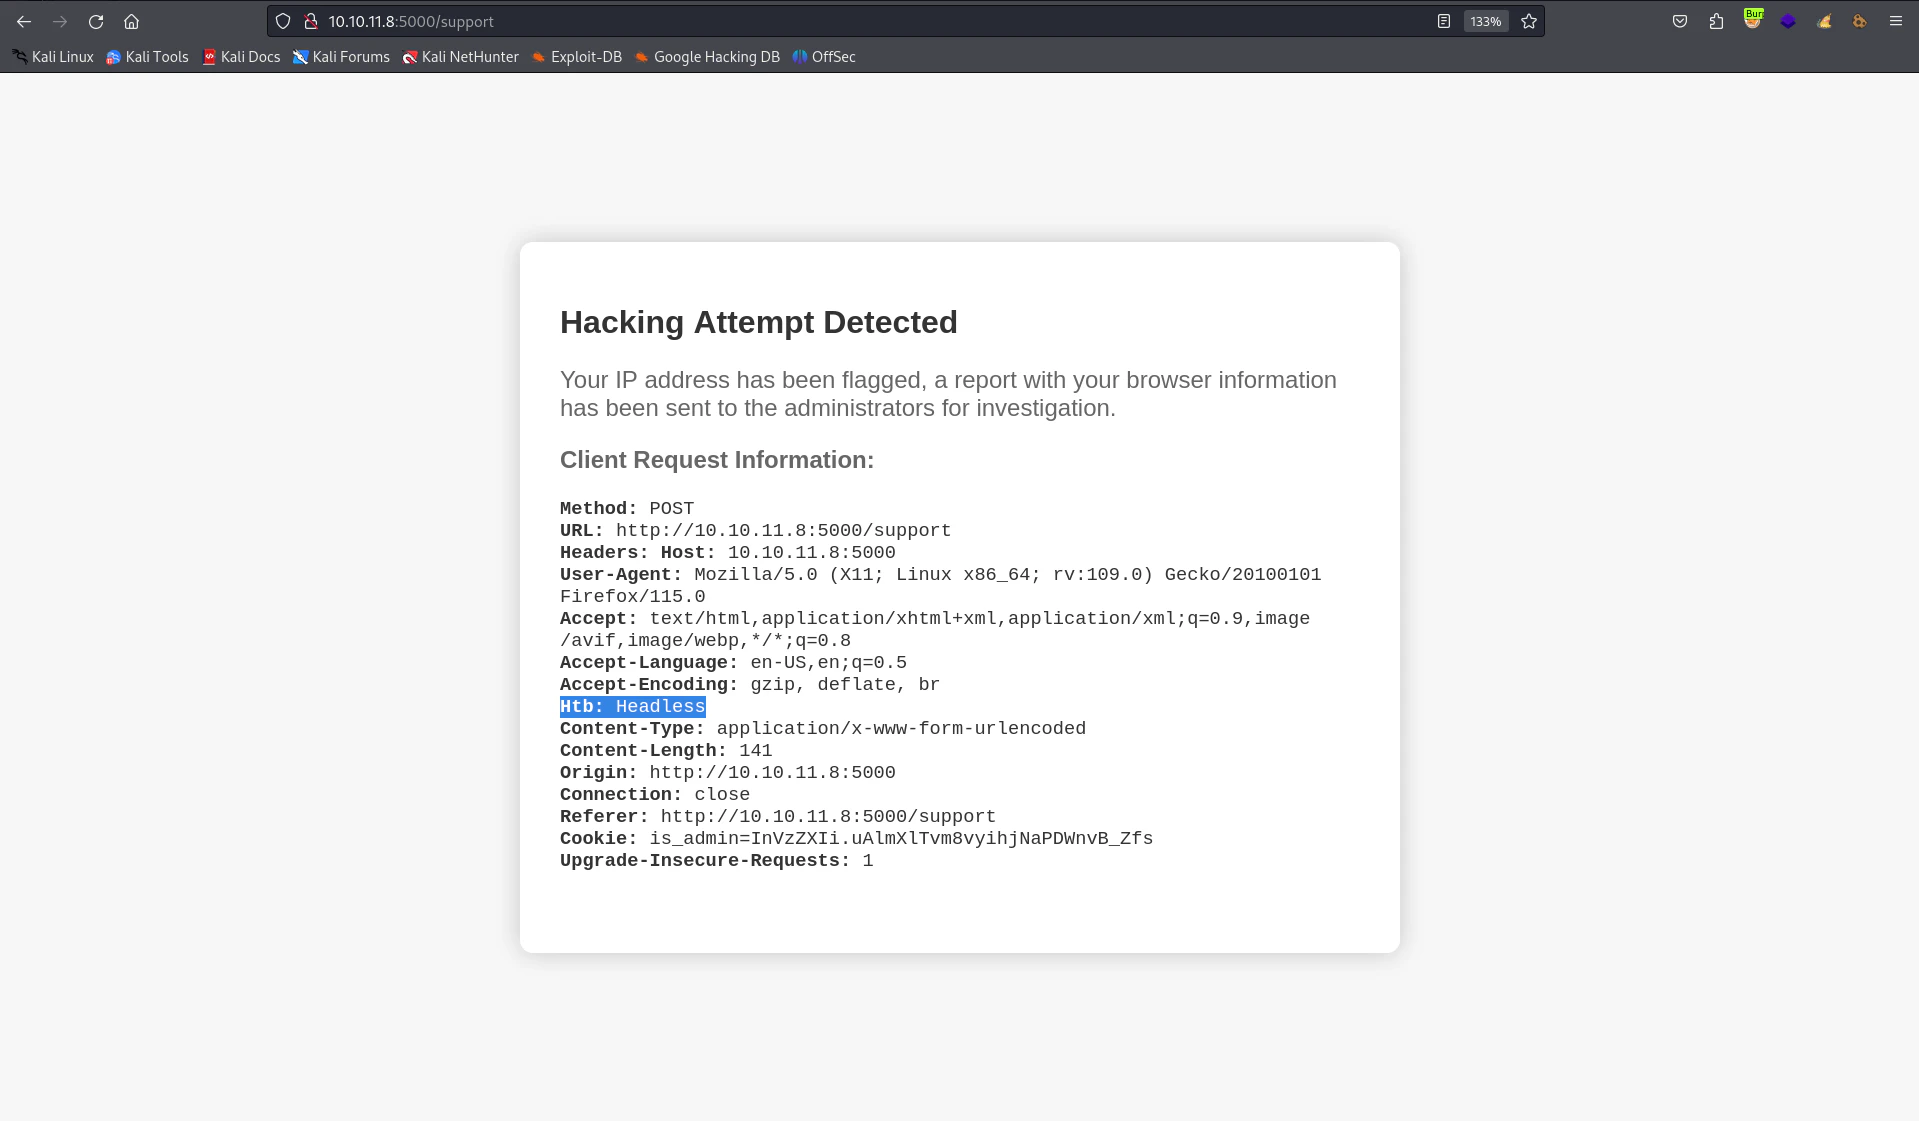Click the 'Accept-Language: en-US,en;q=0.5' line

733,662
